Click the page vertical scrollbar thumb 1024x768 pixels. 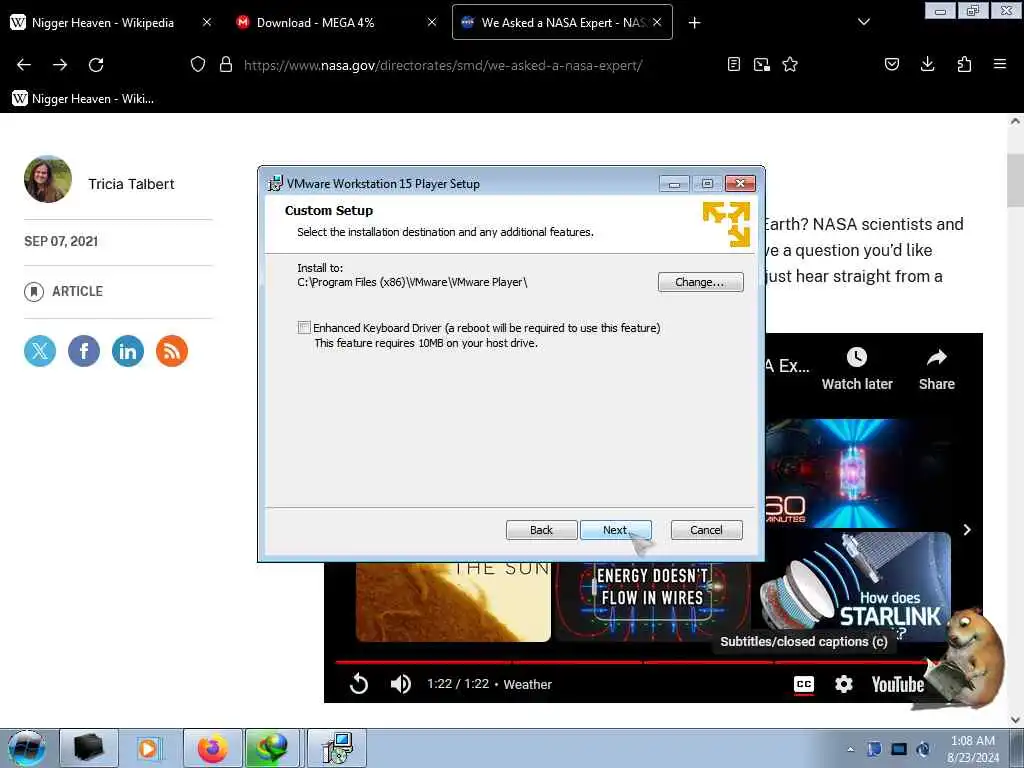pos(1015,180)
